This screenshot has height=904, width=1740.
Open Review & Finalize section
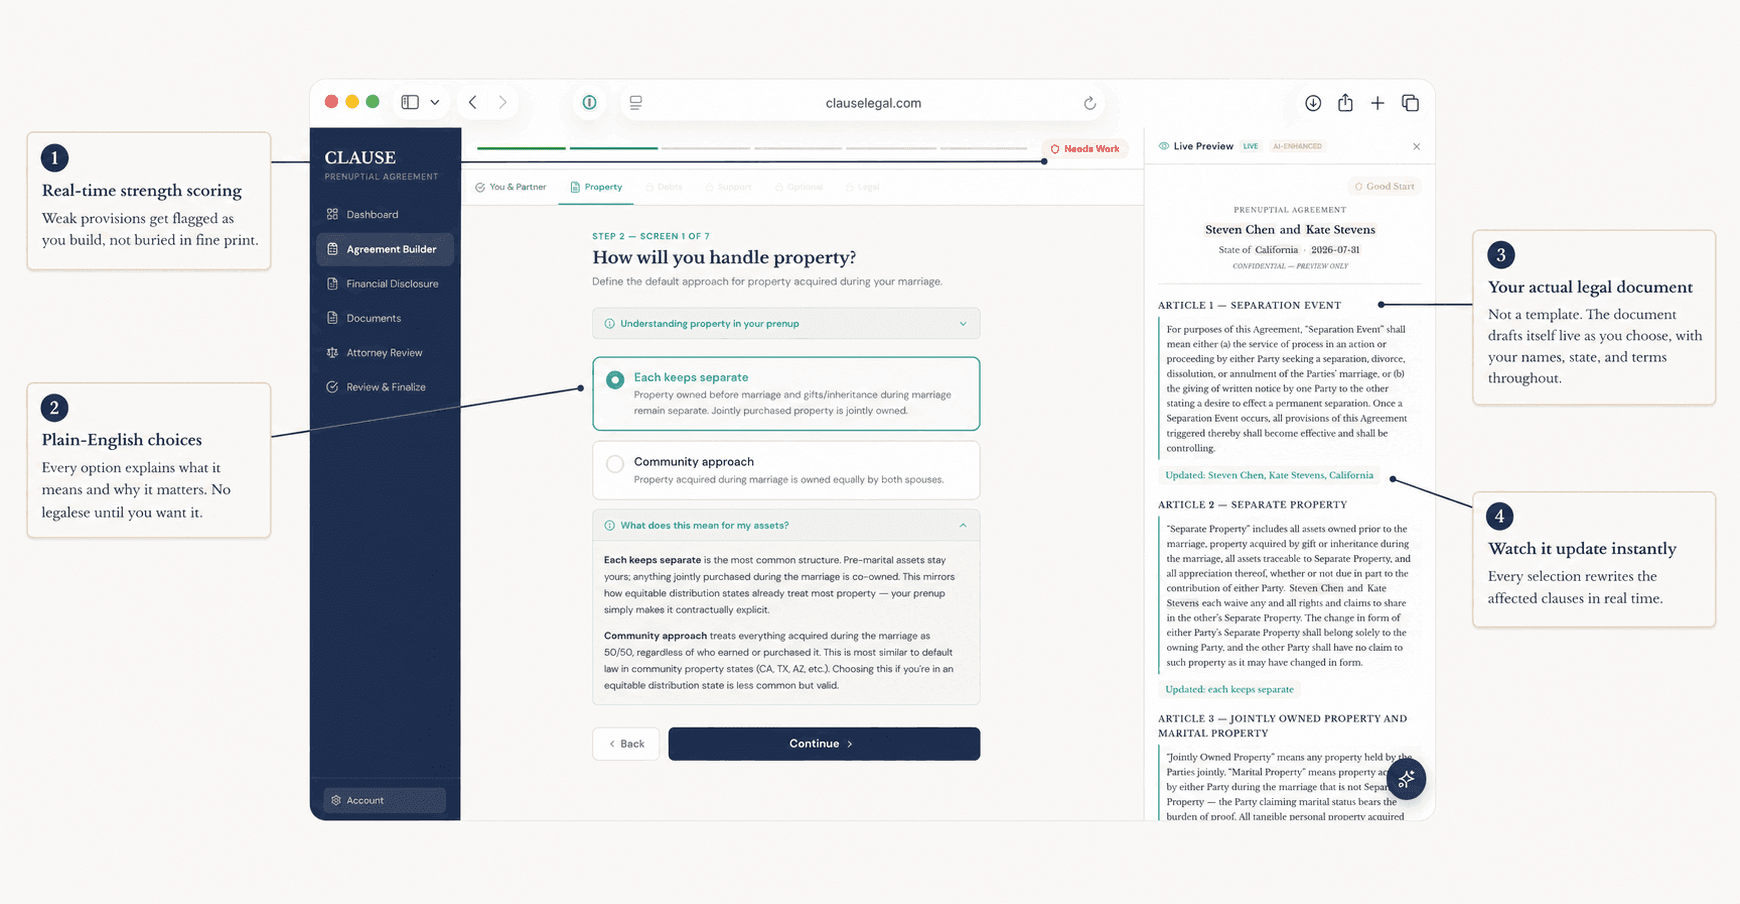[384, 387]
